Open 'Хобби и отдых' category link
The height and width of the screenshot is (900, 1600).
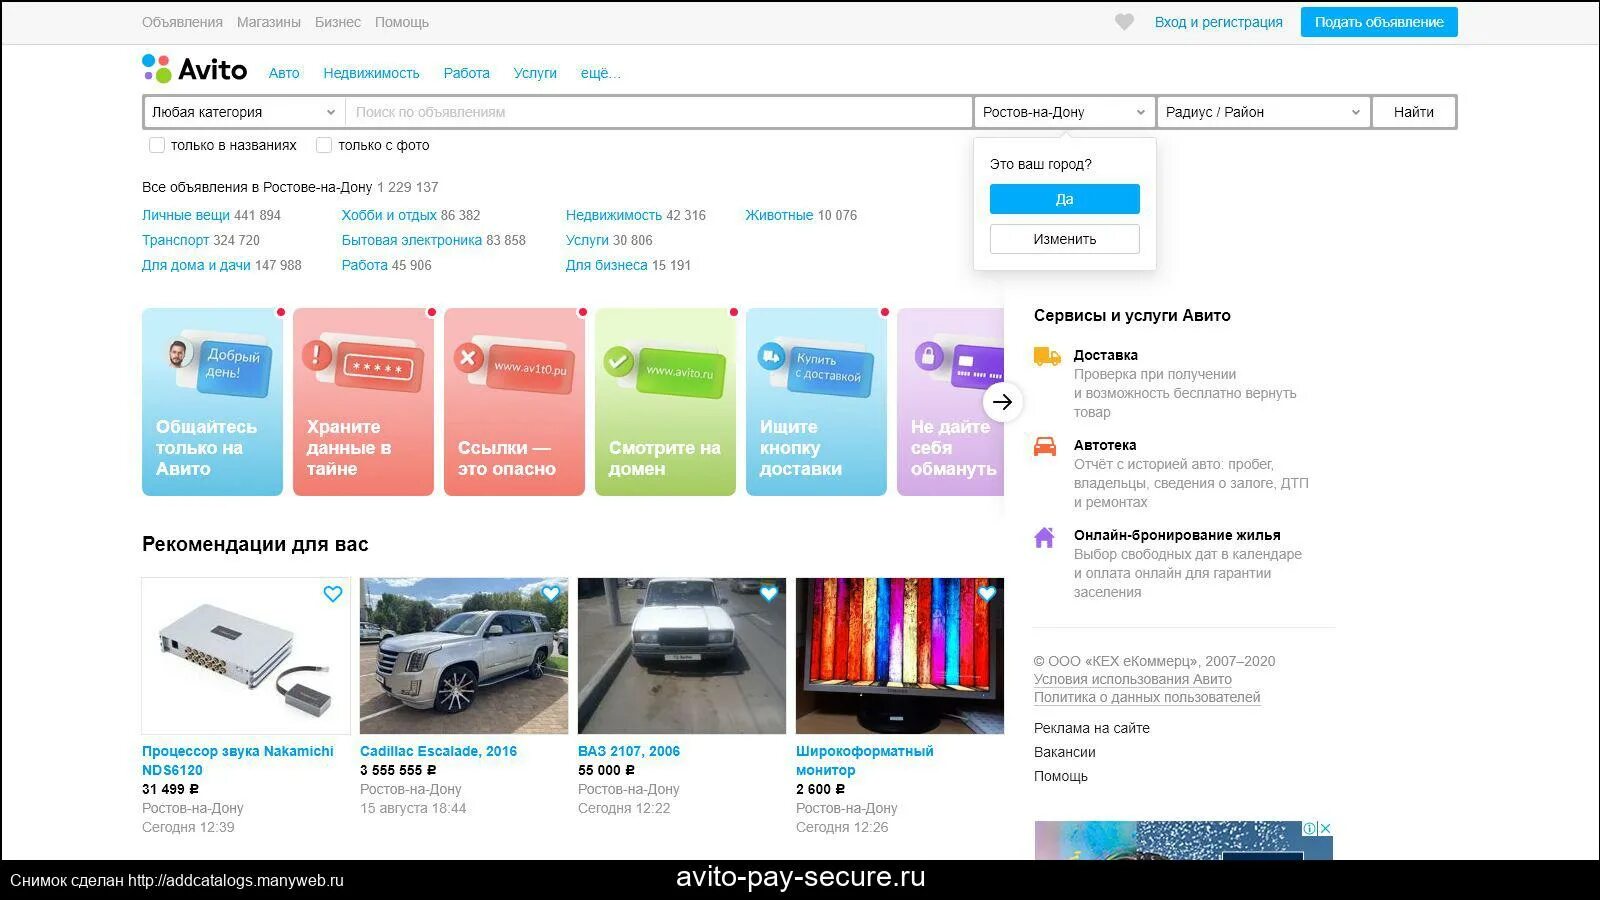(389, 215)
